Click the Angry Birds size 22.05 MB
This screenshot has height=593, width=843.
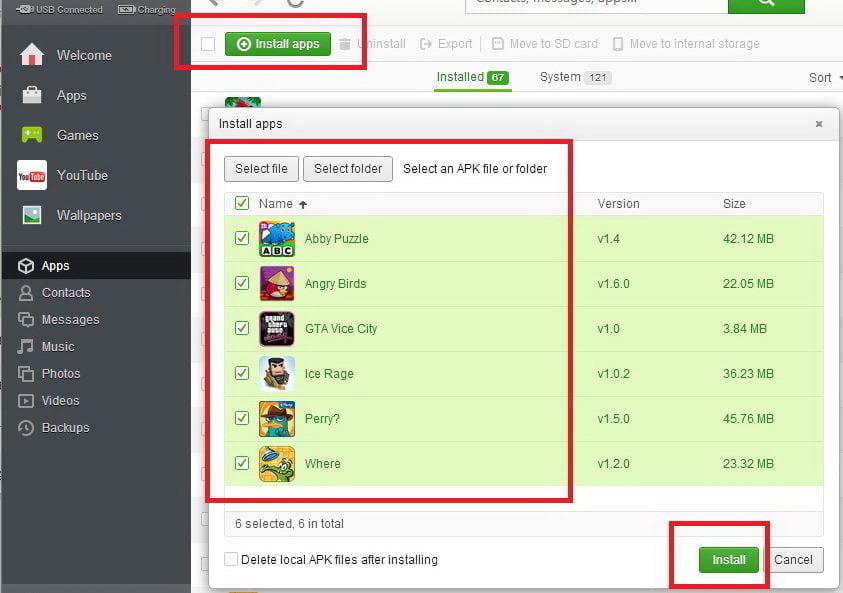click(748, 284)
